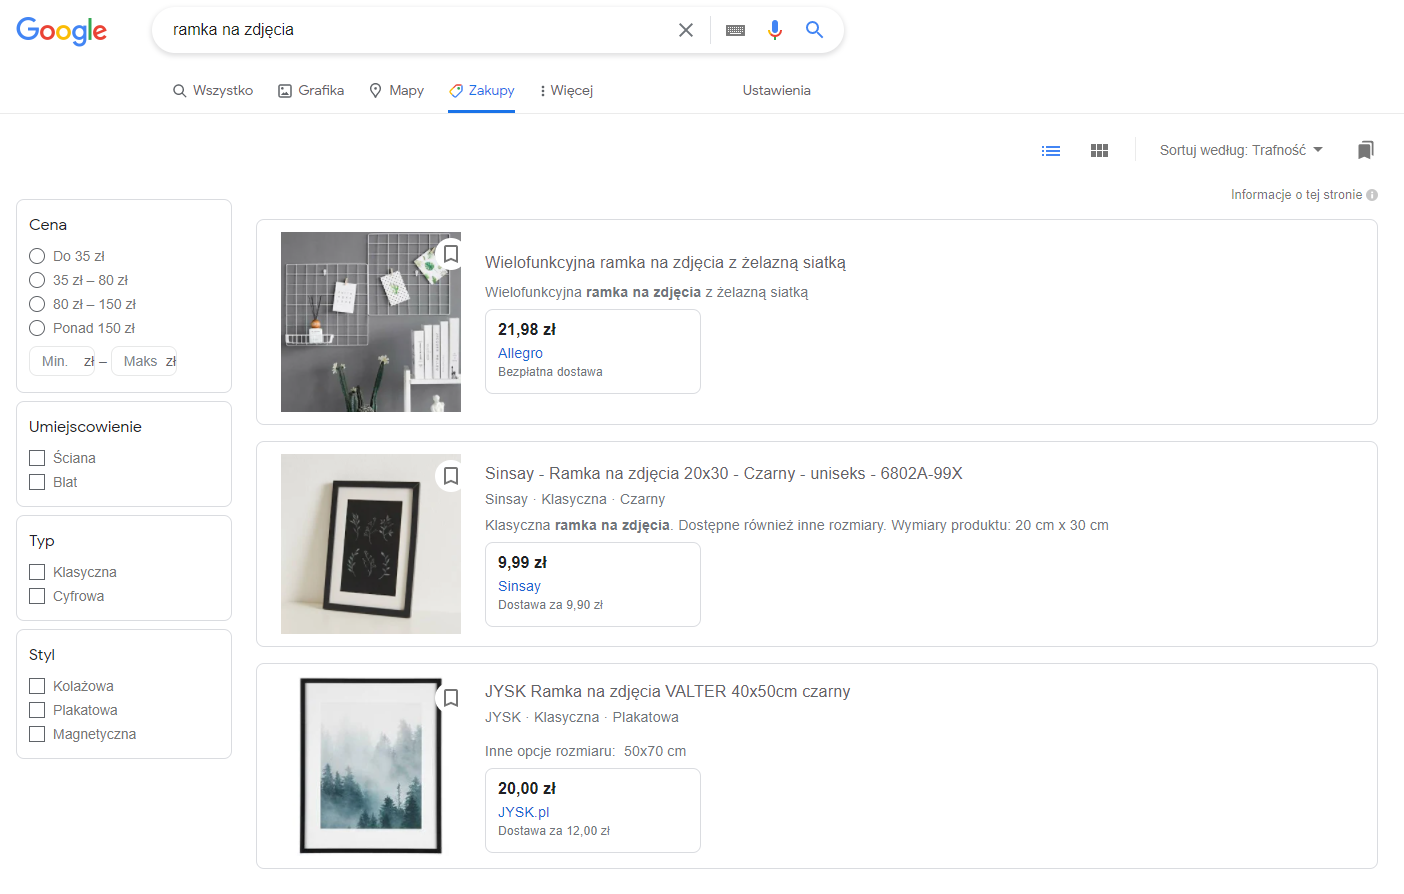Check the Blat placement checkbox
This screenshot has width=1404, height=894.
37,482
